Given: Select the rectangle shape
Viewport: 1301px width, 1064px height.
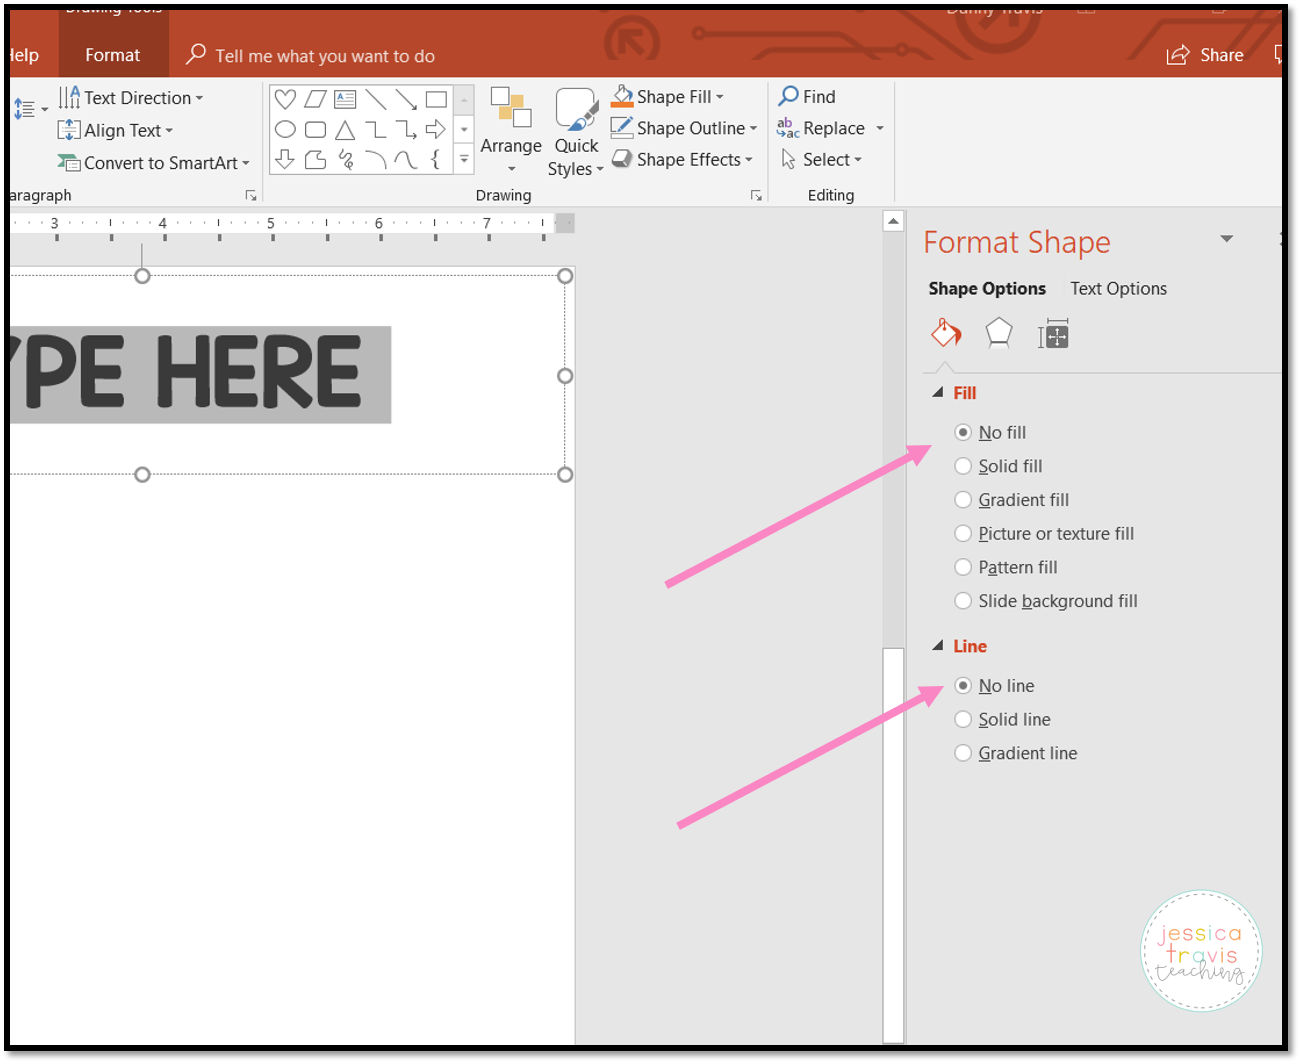Looking at the screenshot, I should coord(436,99).
